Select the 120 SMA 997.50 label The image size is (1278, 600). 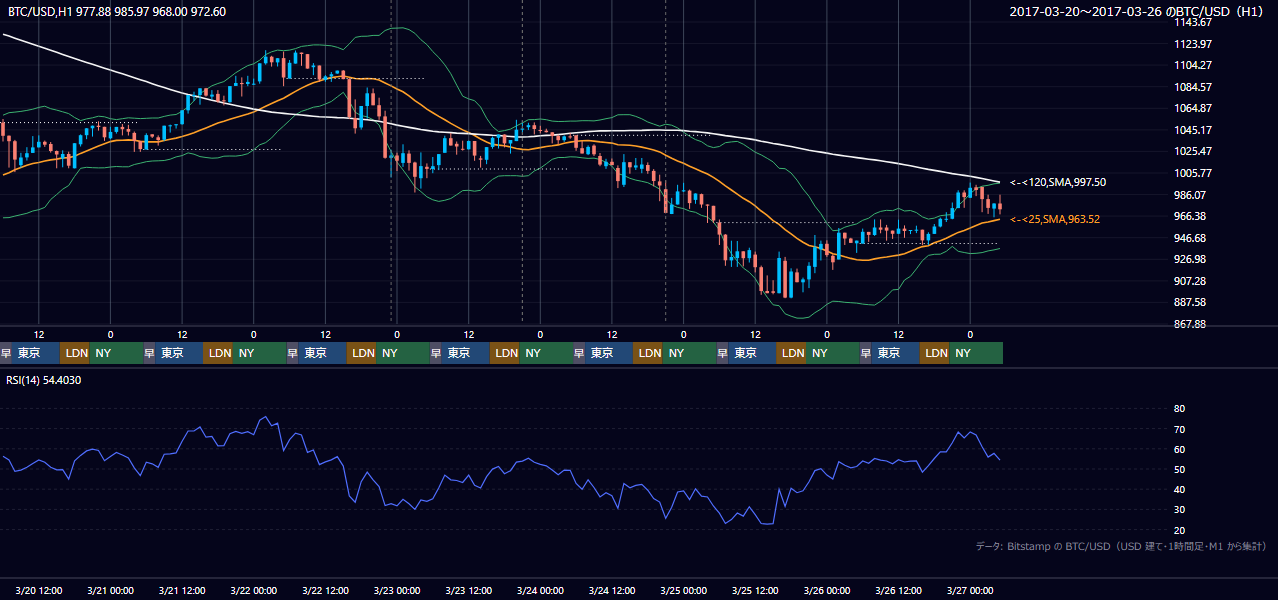coord(1058,182)
